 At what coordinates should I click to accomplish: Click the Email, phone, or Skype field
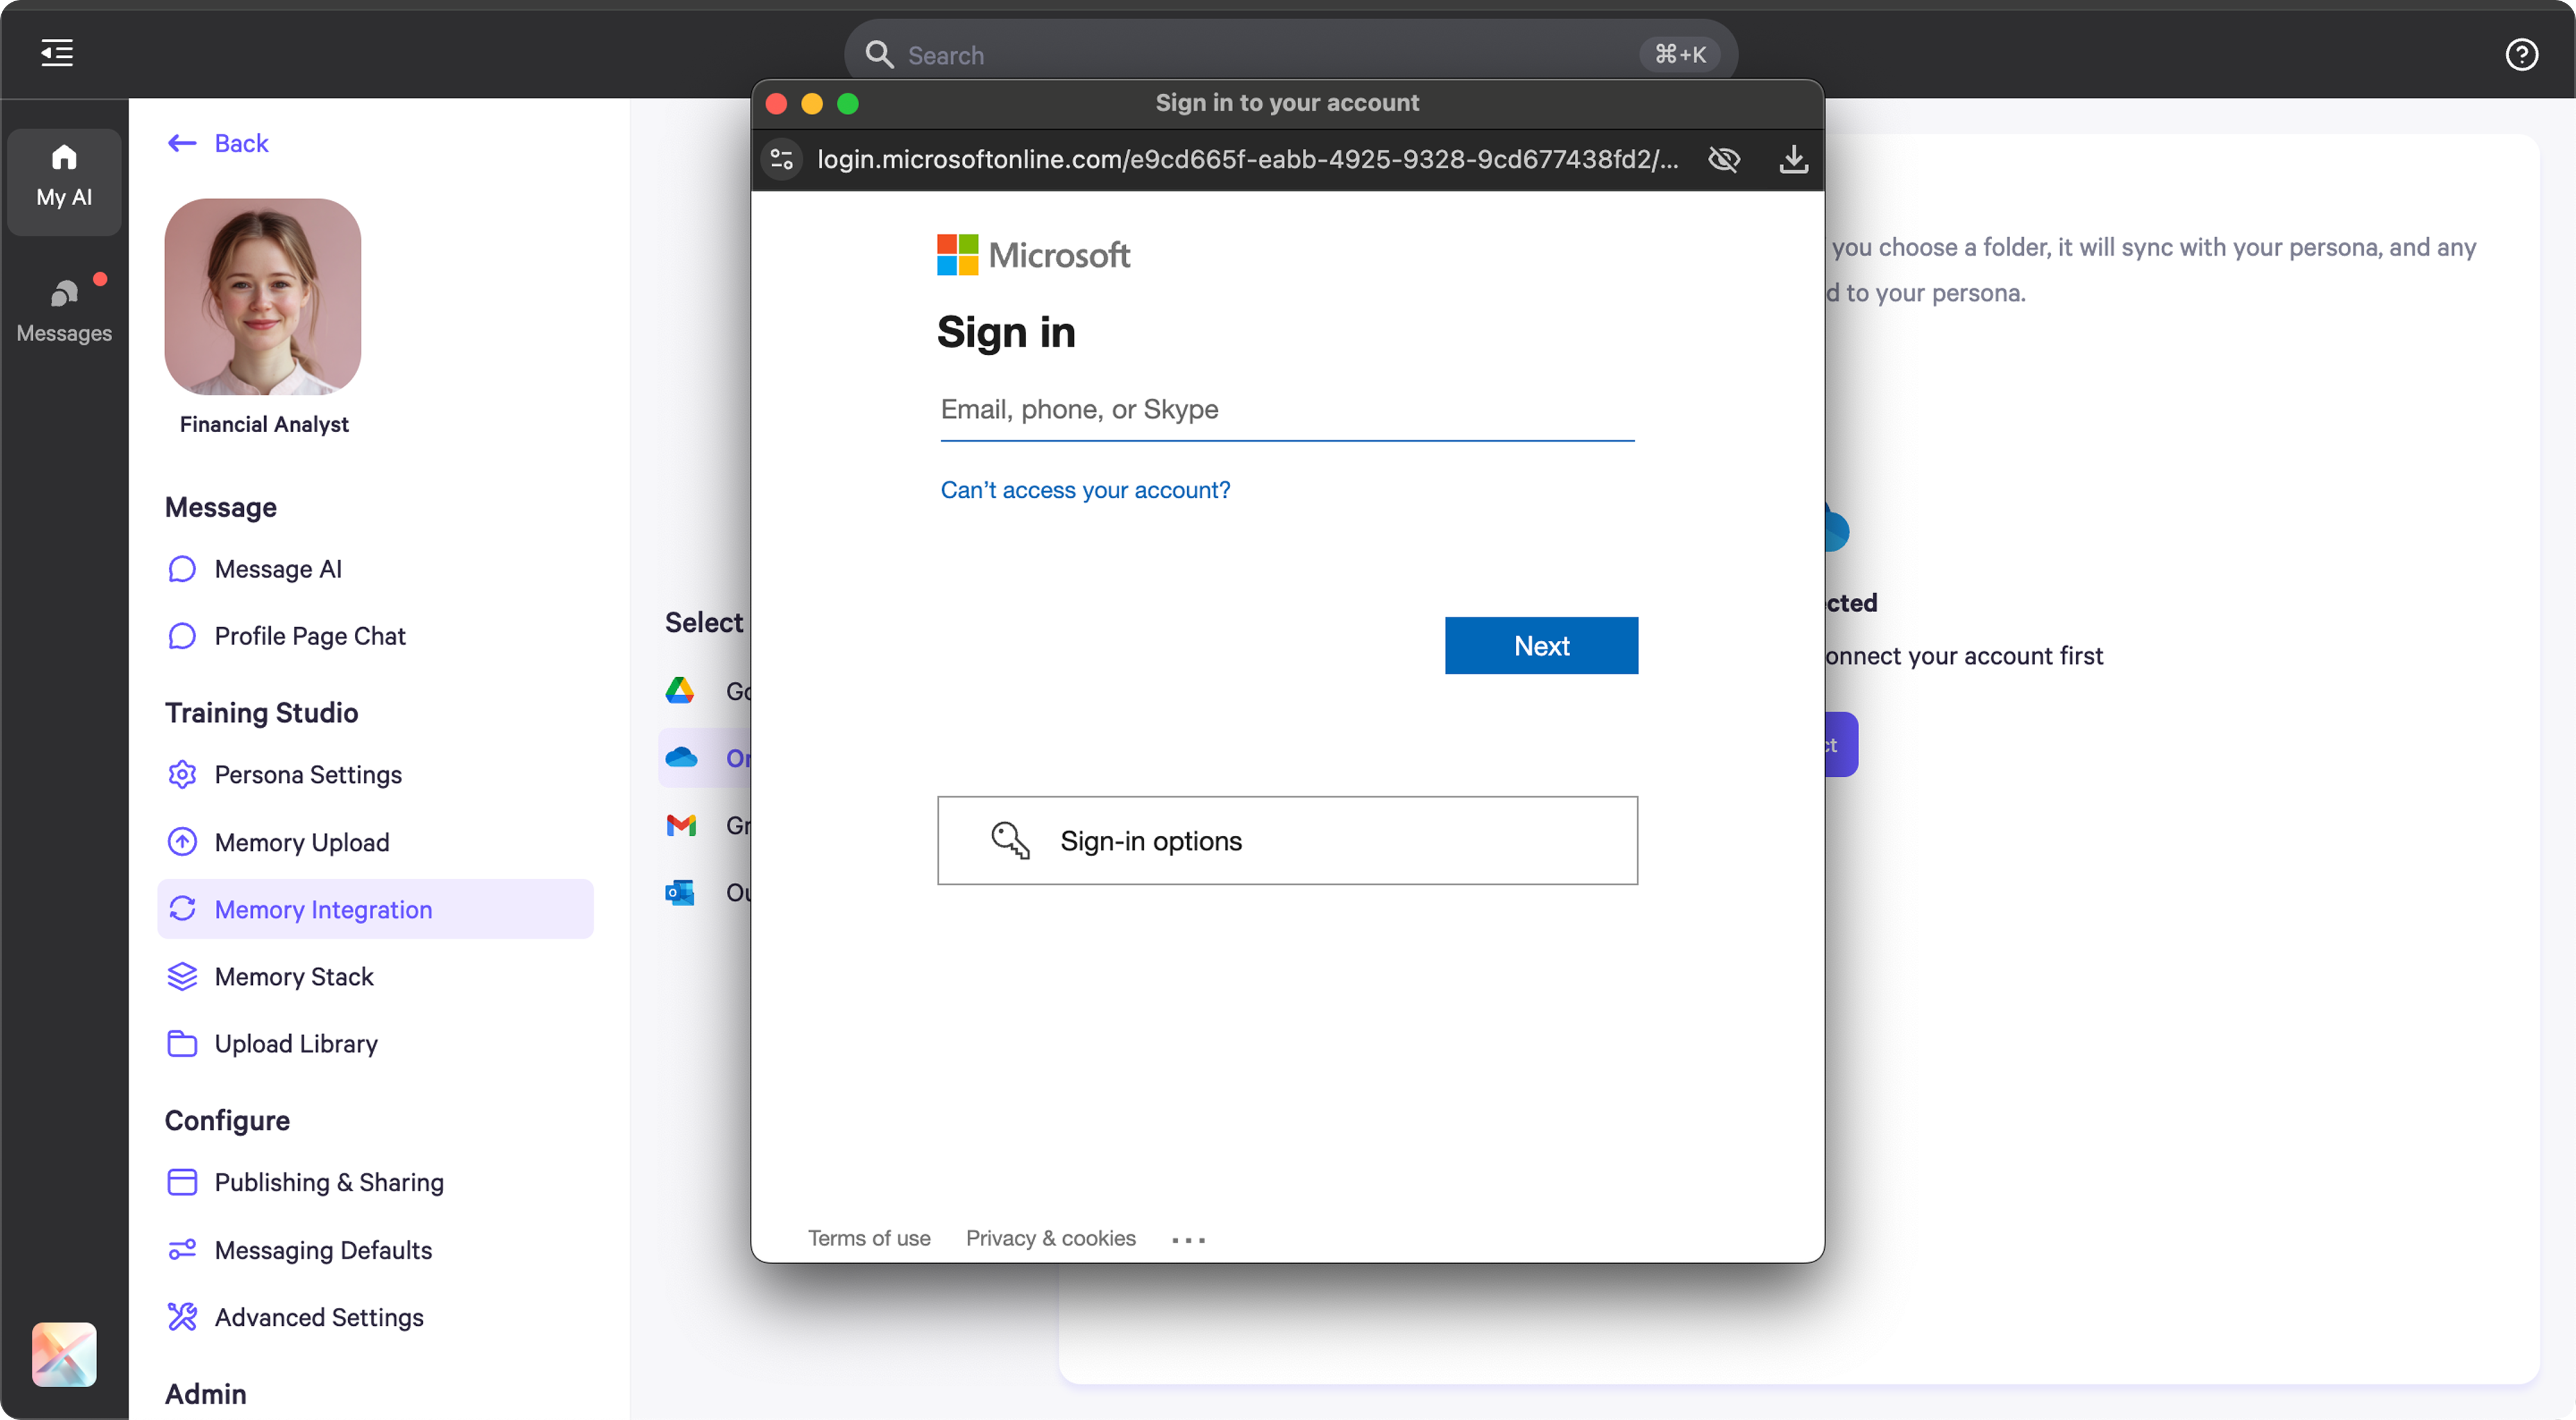1287,410
